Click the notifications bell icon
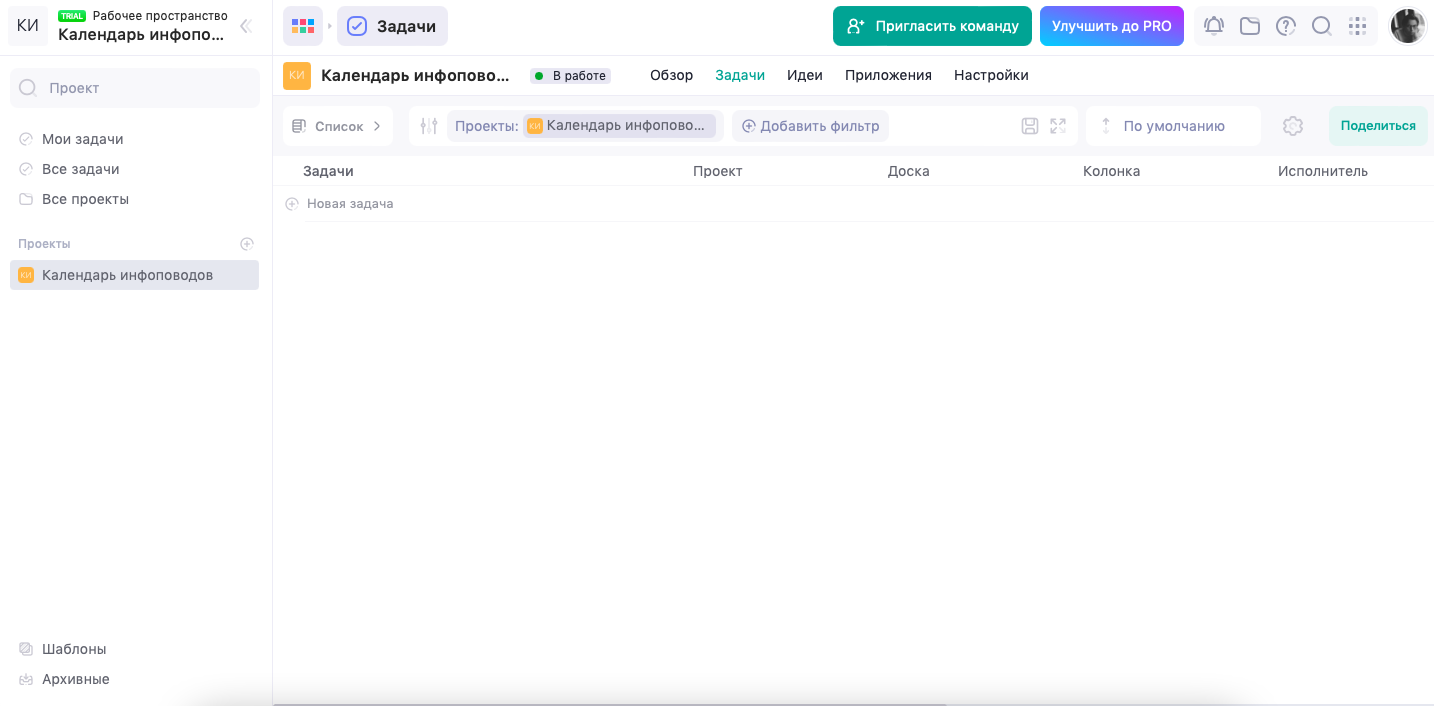 1214,26
